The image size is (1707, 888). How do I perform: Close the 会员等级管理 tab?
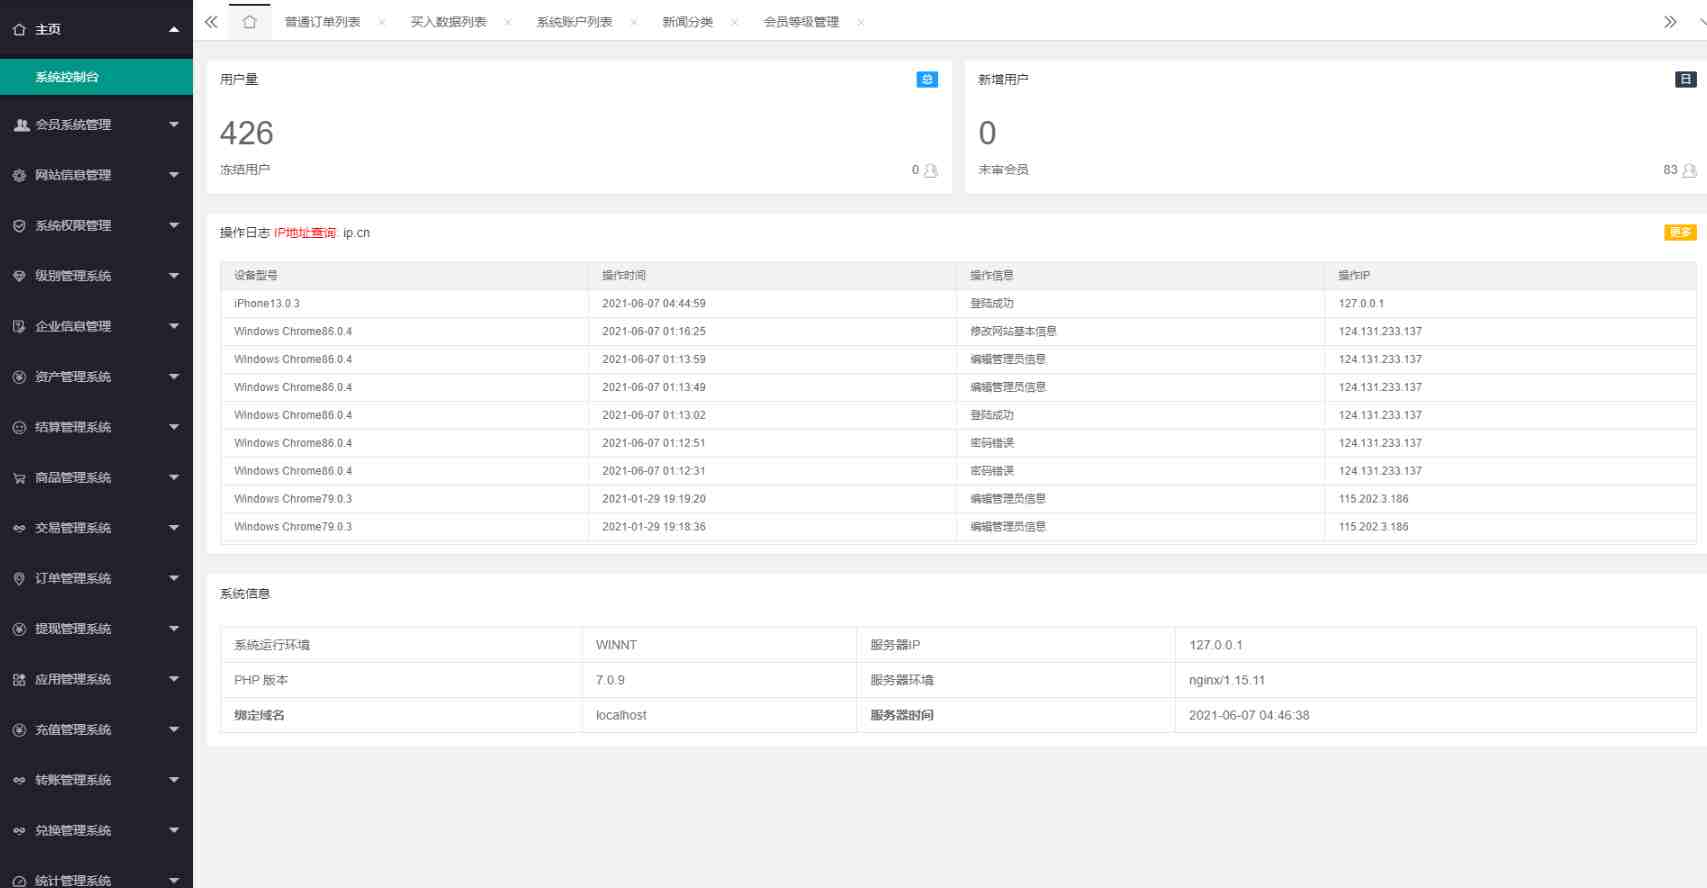[x=860, y=22]
